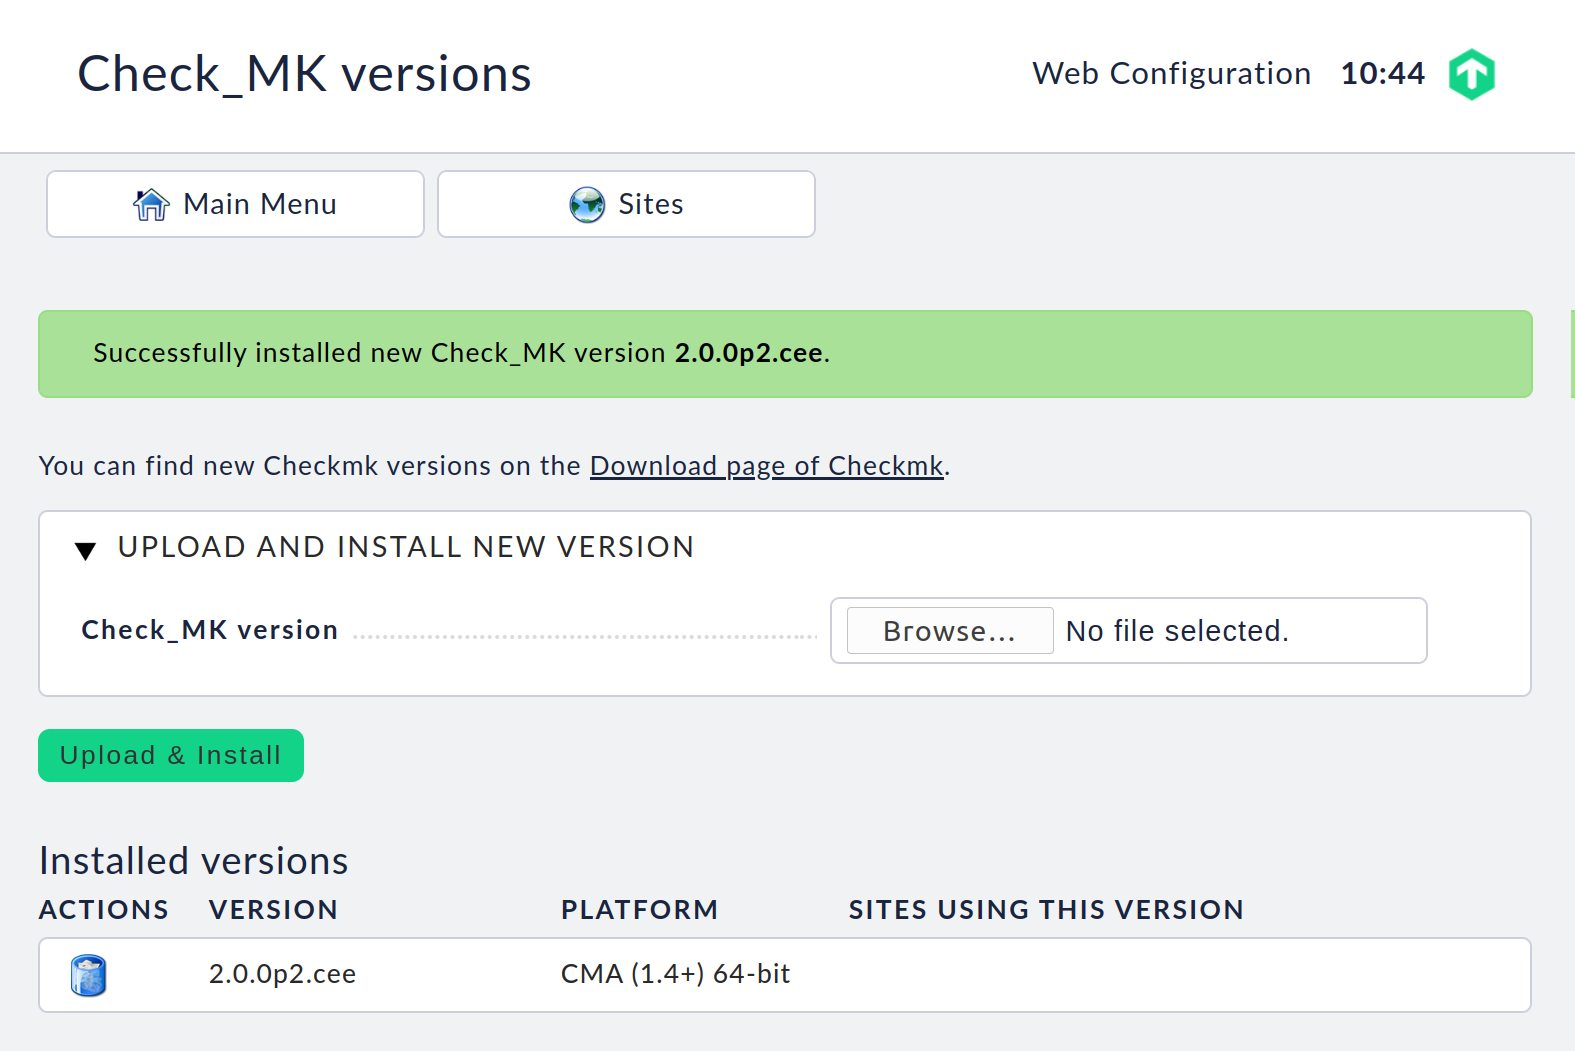Delete version 2.0.0p2.cee with trash icon
Screen dimensions: 1575x1051
pyautogui.click(x=88, y=975)
